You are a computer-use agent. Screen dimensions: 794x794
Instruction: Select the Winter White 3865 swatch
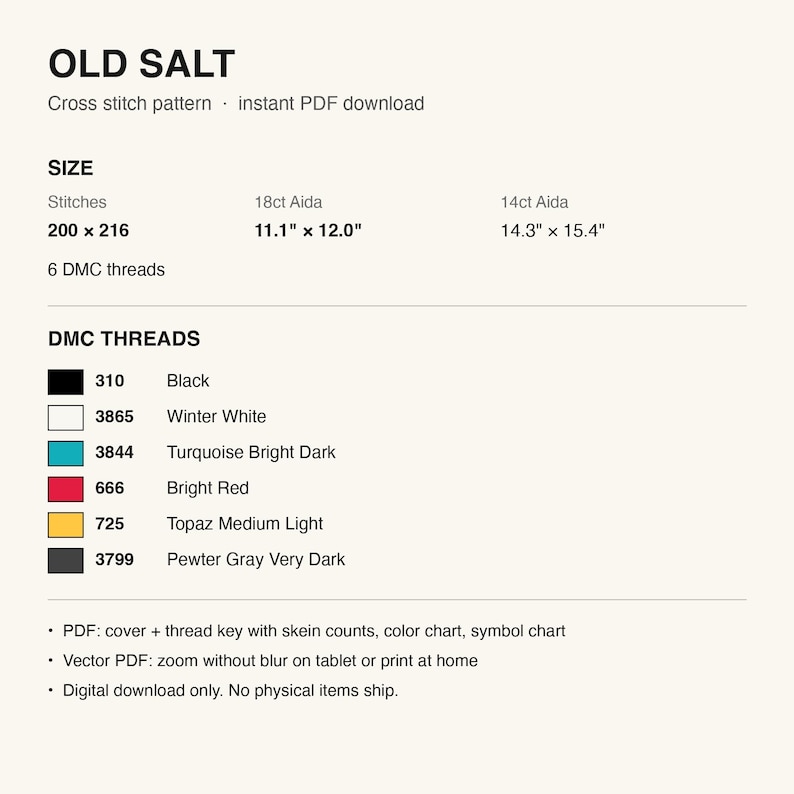point(66,418)
